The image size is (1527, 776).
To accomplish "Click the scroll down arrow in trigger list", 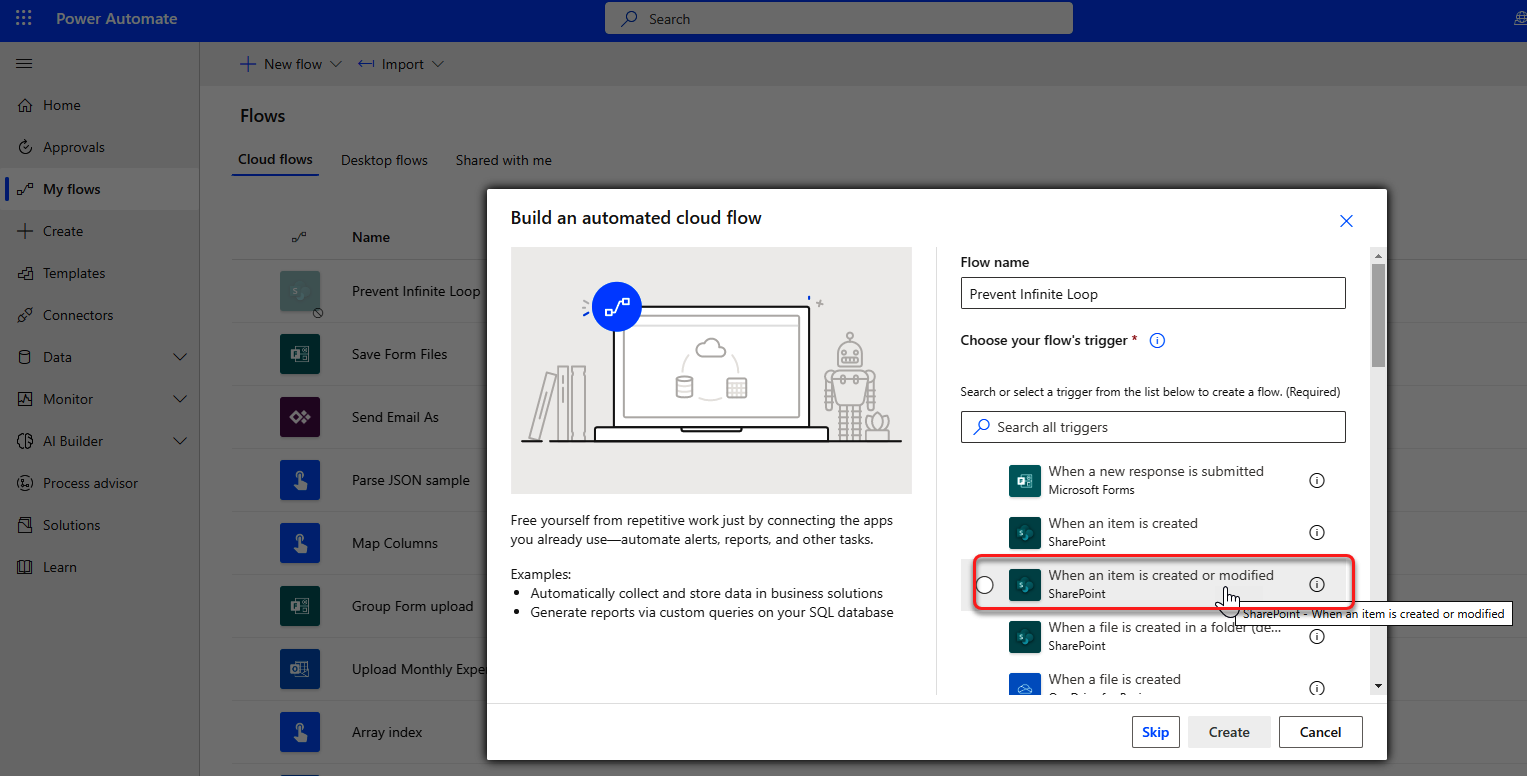I will (1378, 686).
